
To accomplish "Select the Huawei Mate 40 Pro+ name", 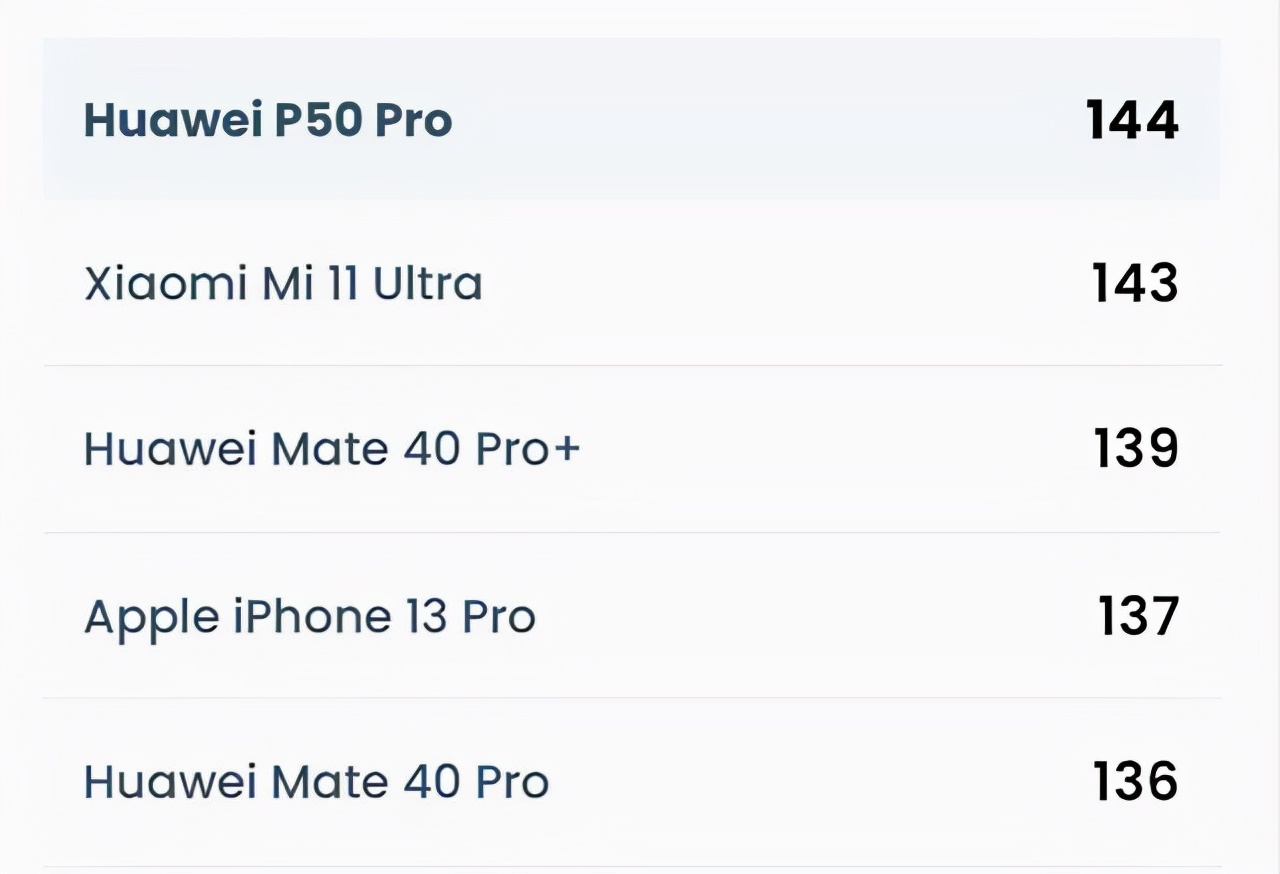I will click(x=332, y=449).
